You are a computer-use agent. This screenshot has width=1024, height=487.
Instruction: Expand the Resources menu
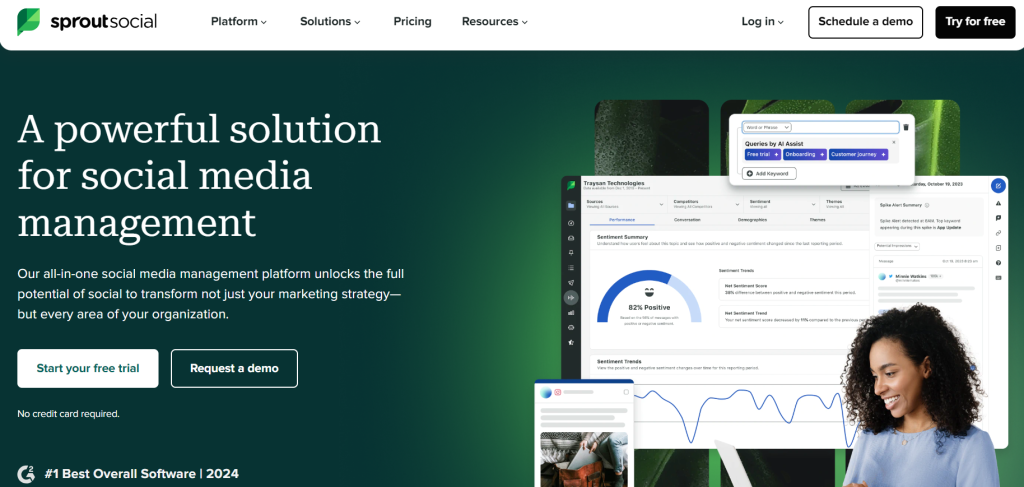pyautogui.click(x=494, y=22)
